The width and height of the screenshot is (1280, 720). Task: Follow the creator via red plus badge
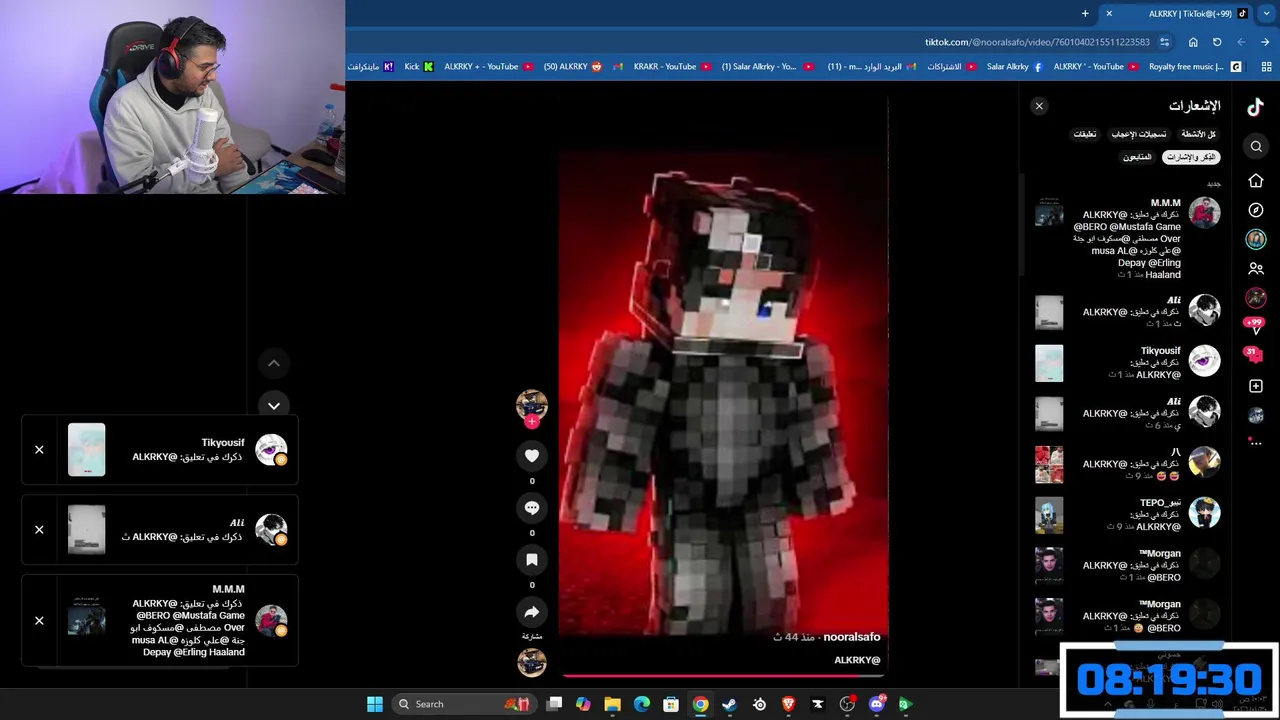click(x=532, y=422)
